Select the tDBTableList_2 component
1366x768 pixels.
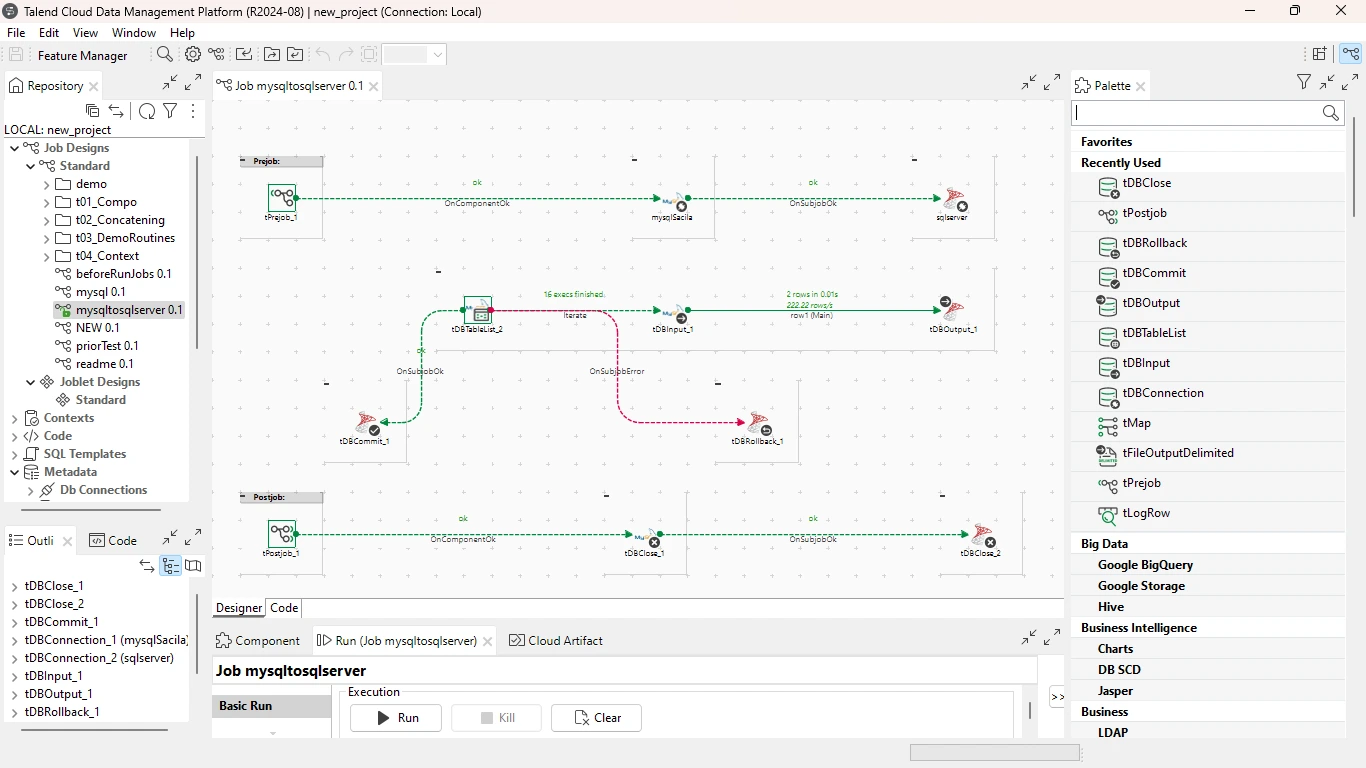click(x=478, y=310)
